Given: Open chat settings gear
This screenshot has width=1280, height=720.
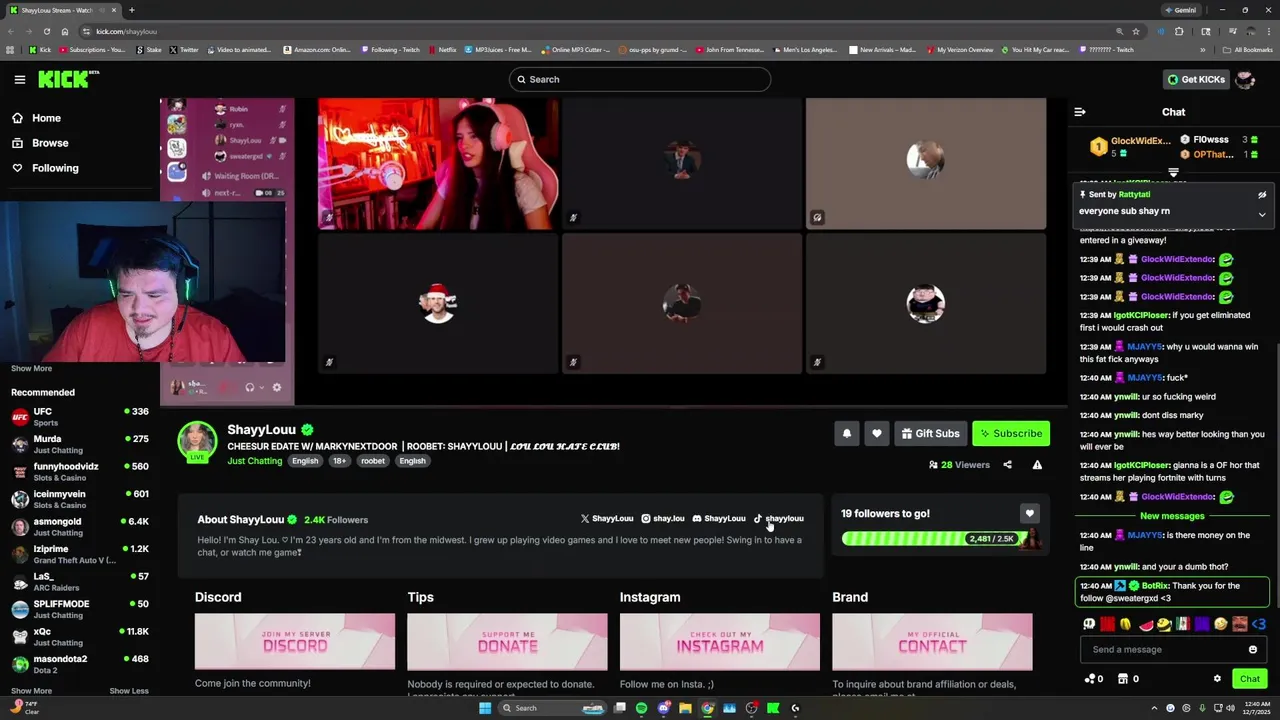Looking at the screenshot, I should (x=1217, y=679).
